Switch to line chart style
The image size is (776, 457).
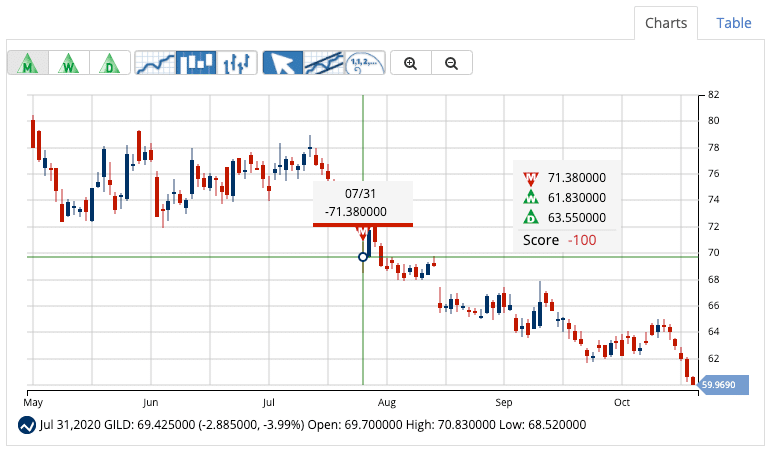(x=155, y=63)
